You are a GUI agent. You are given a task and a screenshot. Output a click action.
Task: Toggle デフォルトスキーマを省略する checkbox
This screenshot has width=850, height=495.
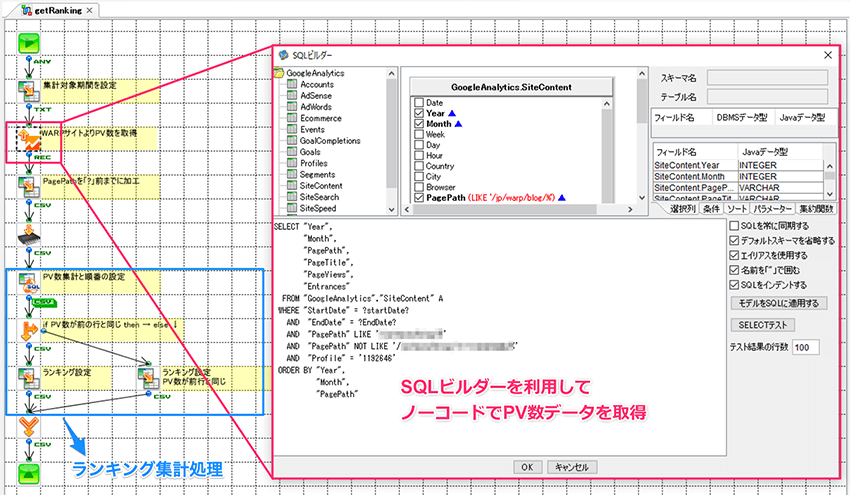tap(734, 240)
